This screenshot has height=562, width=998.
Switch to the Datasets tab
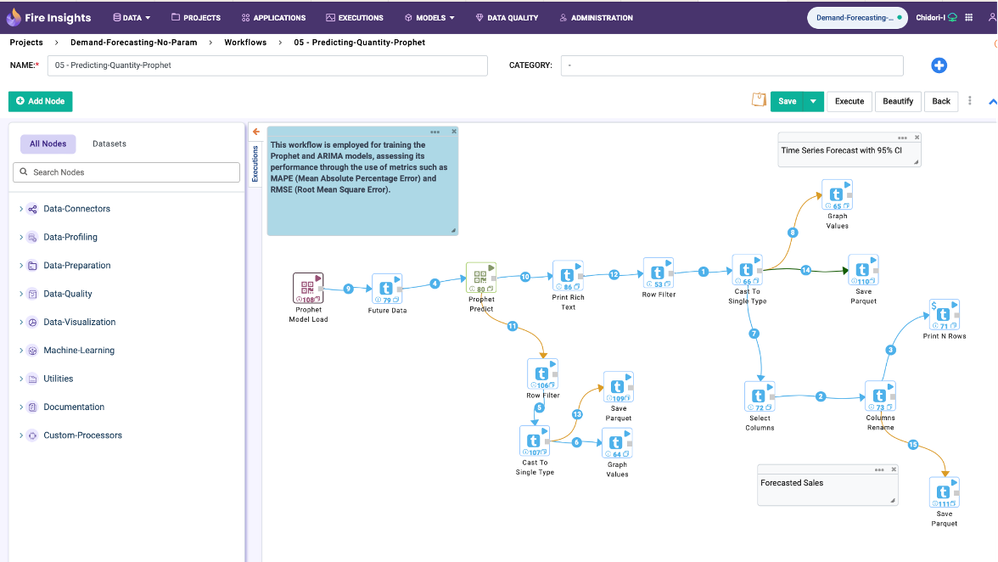click(x=109, y=144)
